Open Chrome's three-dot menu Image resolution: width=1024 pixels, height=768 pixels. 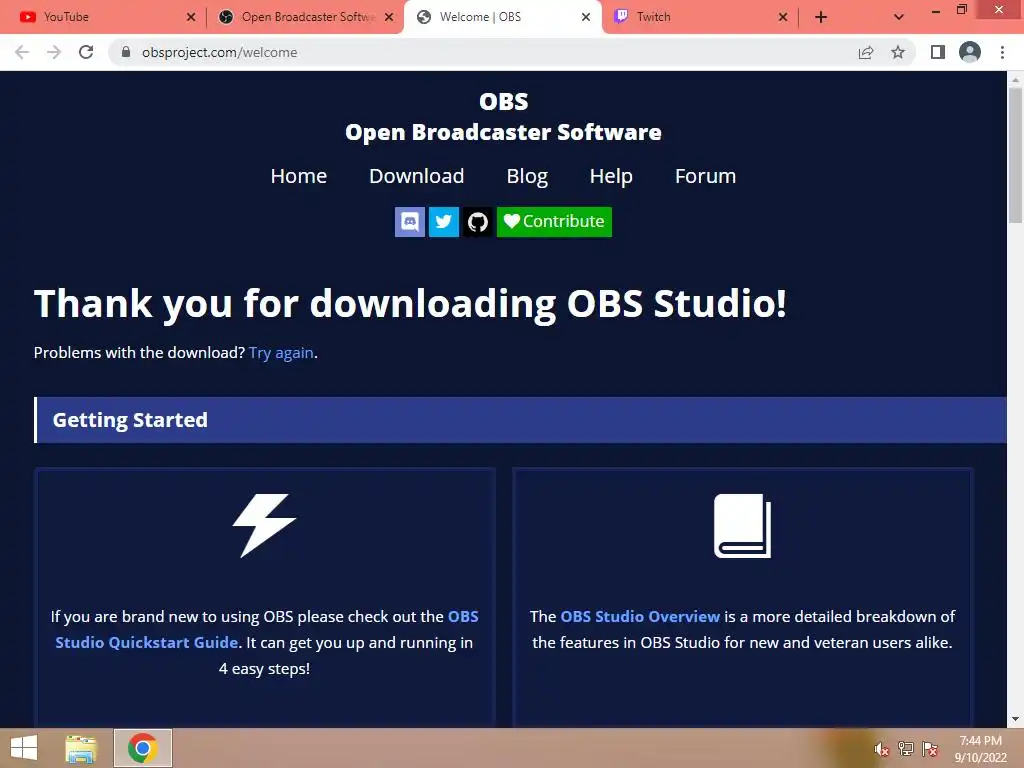tap(1002, 52)
